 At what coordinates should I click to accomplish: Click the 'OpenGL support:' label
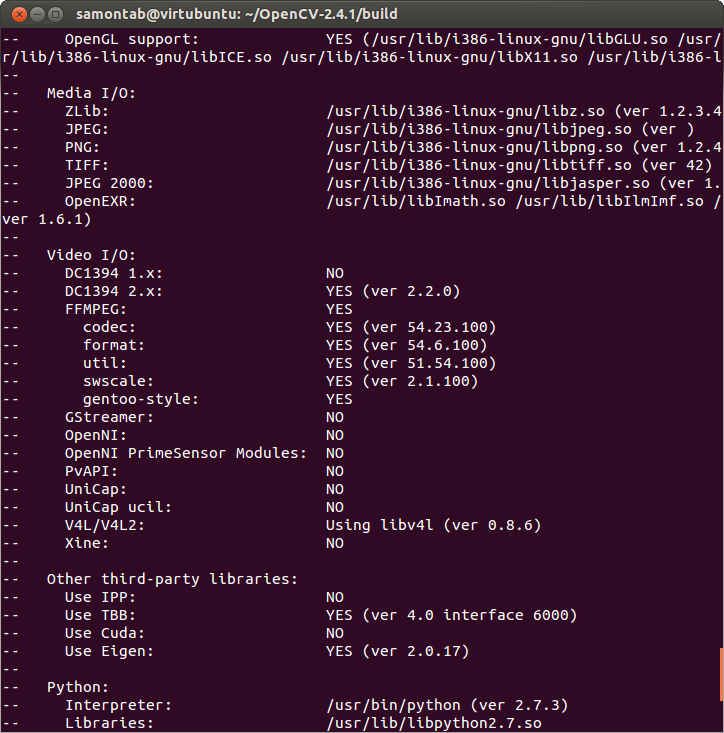(x=132, y=39)
